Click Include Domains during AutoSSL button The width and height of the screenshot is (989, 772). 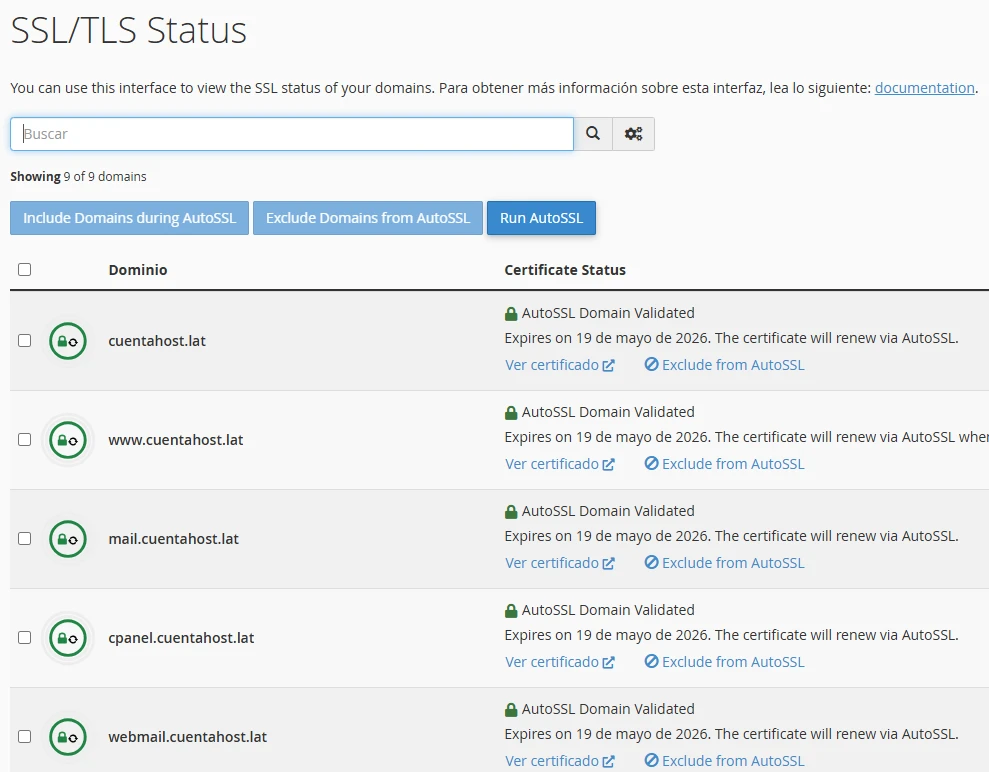[129, 218]
